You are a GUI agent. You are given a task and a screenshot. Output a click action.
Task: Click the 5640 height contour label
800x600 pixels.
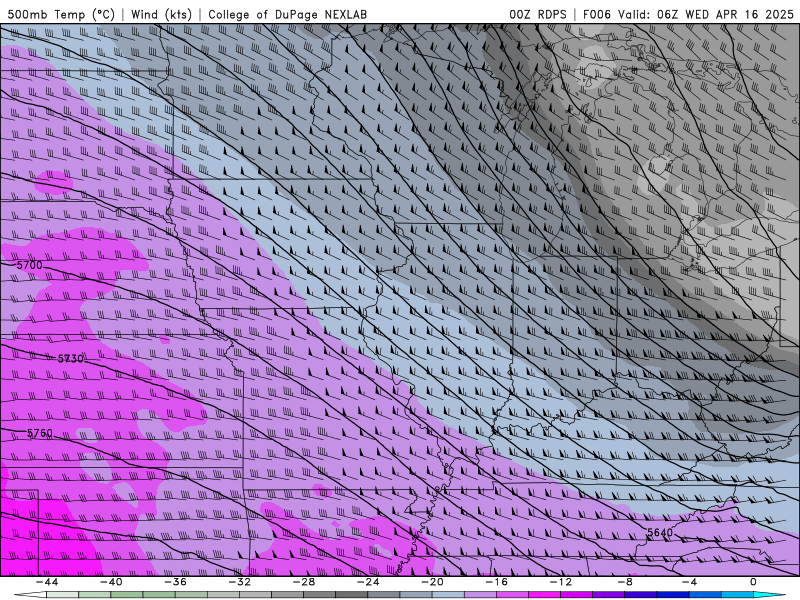660,533
